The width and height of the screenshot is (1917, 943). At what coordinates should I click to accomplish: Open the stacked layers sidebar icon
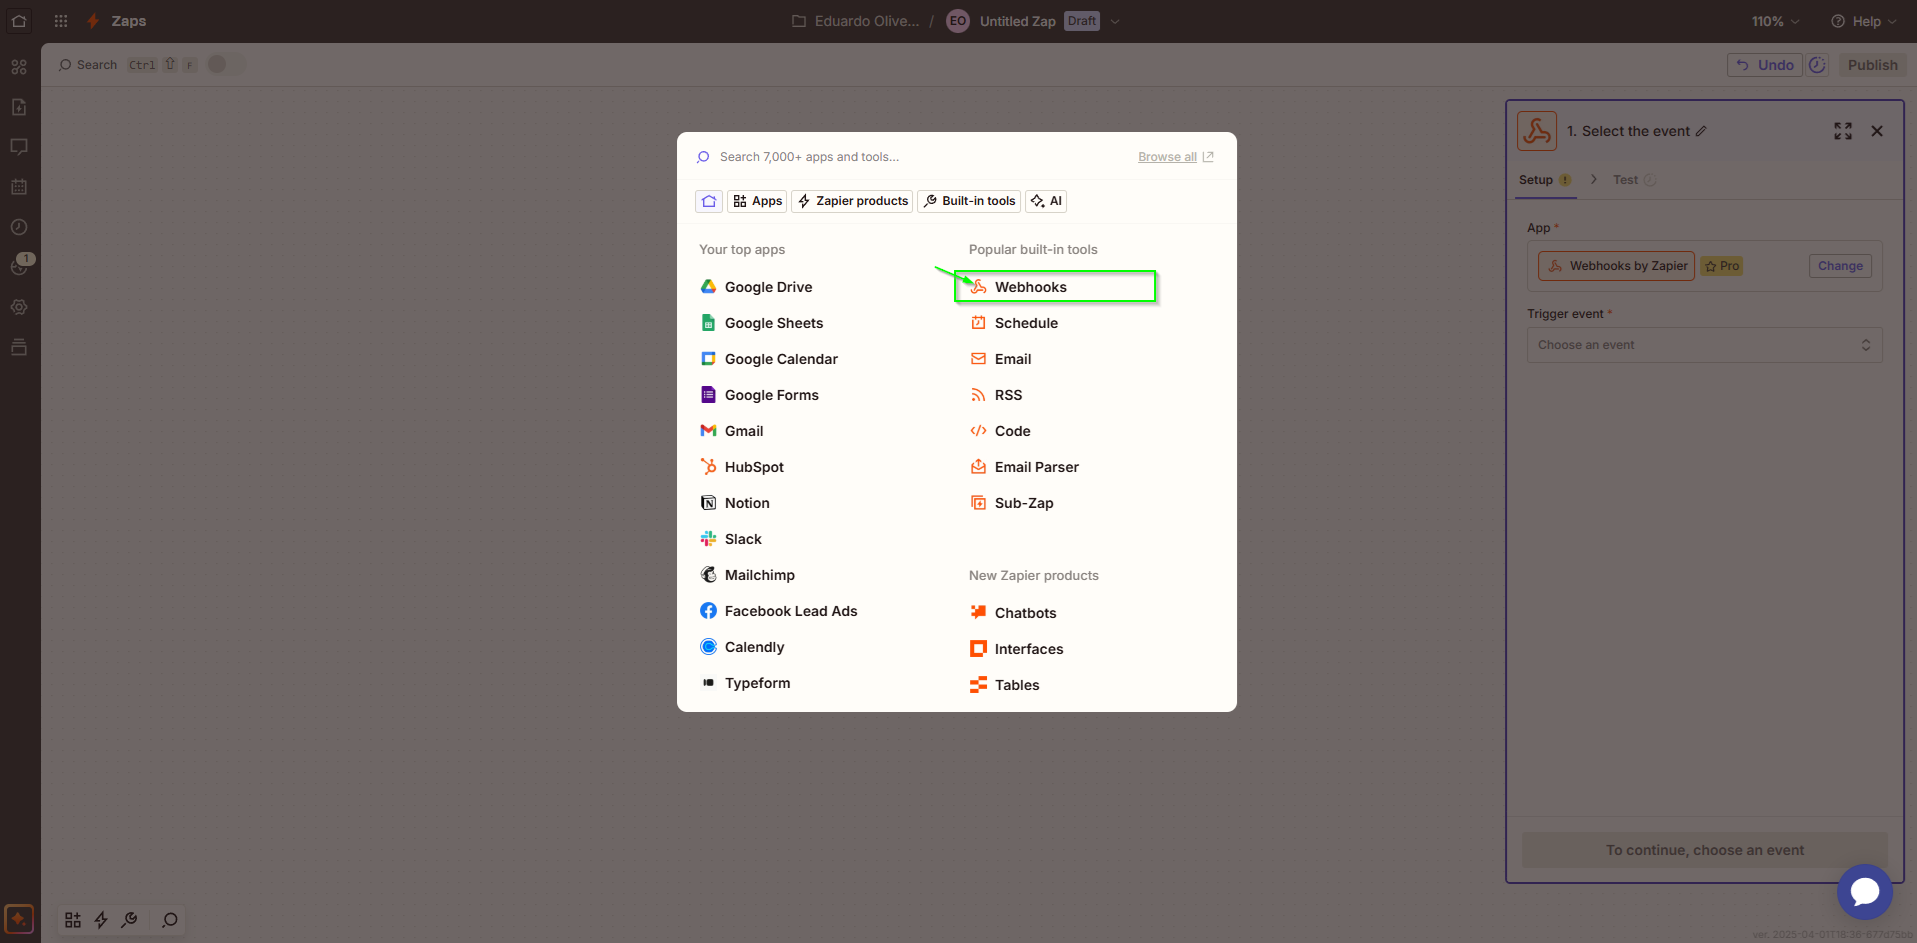[19, 347]
